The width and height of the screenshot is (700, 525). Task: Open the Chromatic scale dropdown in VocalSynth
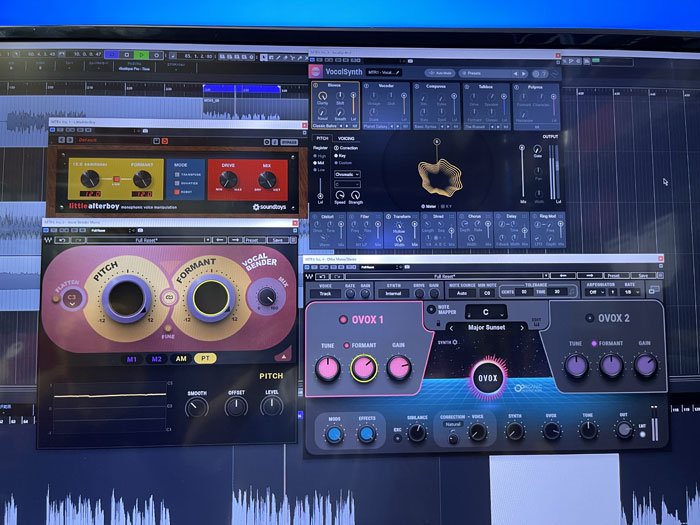point(347,174)
